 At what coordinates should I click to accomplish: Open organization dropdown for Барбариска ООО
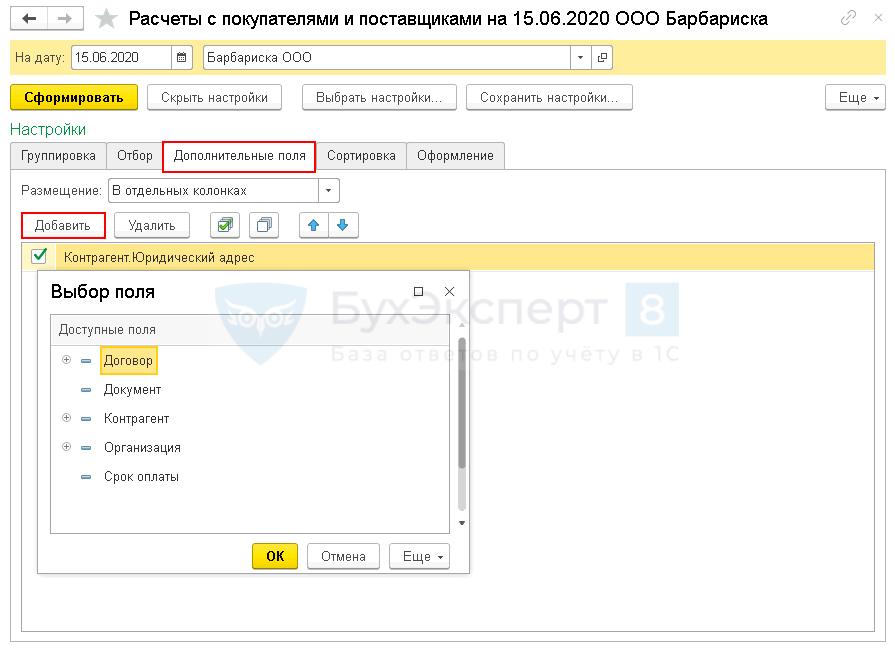581,58
